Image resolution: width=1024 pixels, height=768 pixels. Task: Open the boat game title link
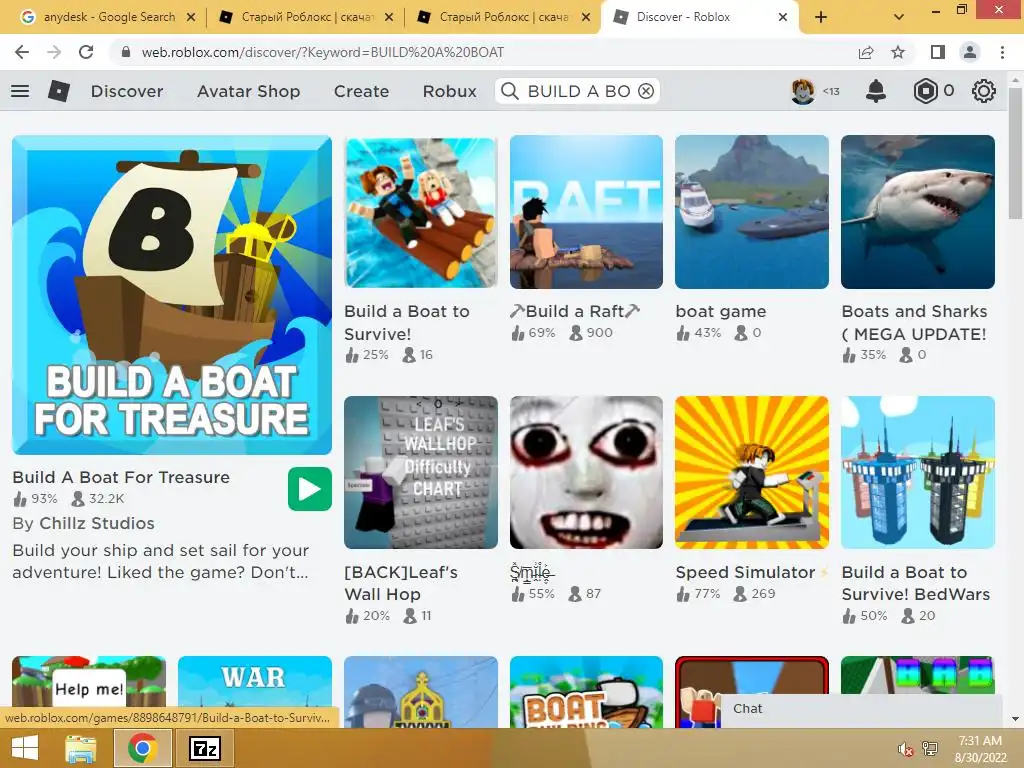point(720,312)
